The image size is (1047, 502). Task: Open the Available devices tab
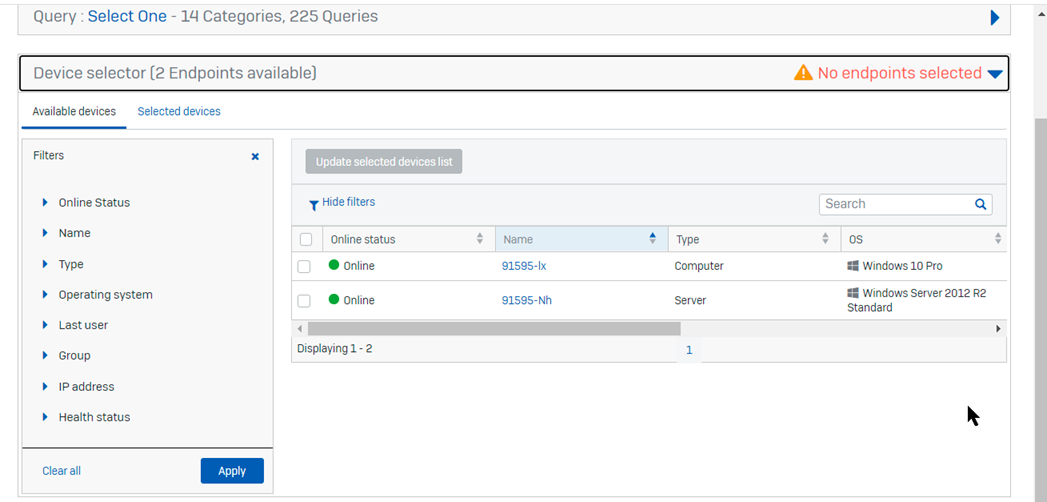(x=74, y=112)
